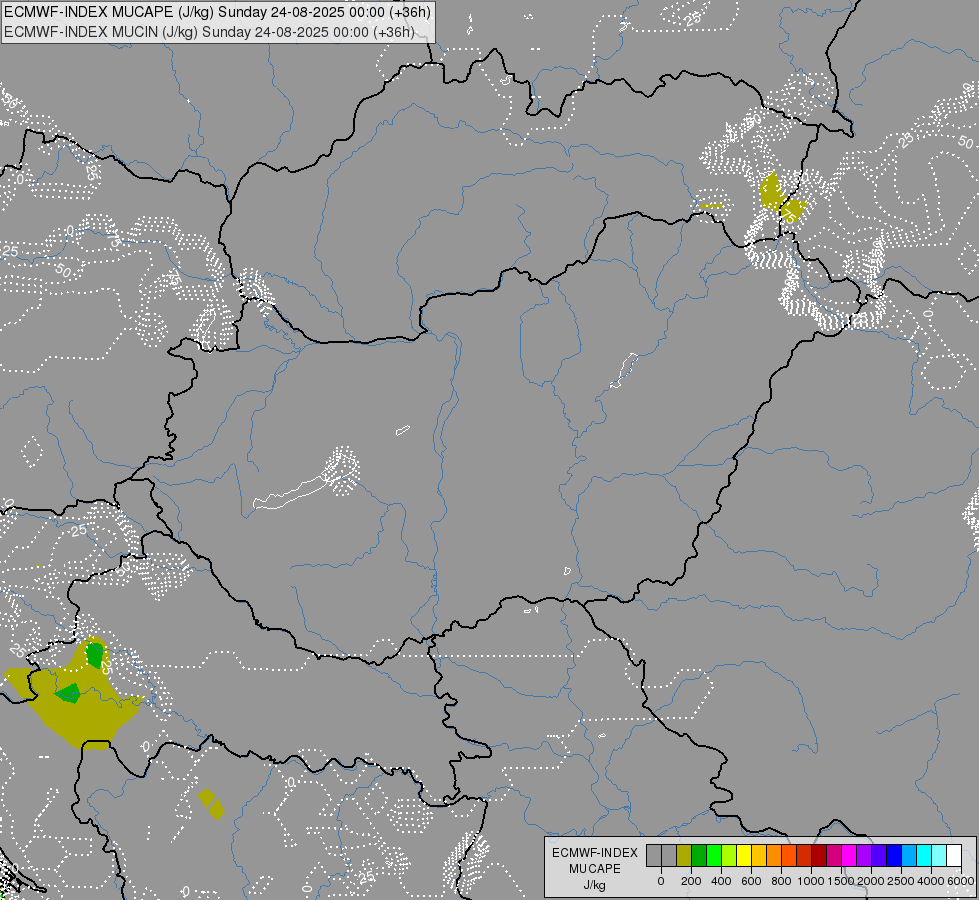Viewport: 979px width, 900px height.
Task: Click the MUCIN title line at top
Action: [x=209, y=32]
